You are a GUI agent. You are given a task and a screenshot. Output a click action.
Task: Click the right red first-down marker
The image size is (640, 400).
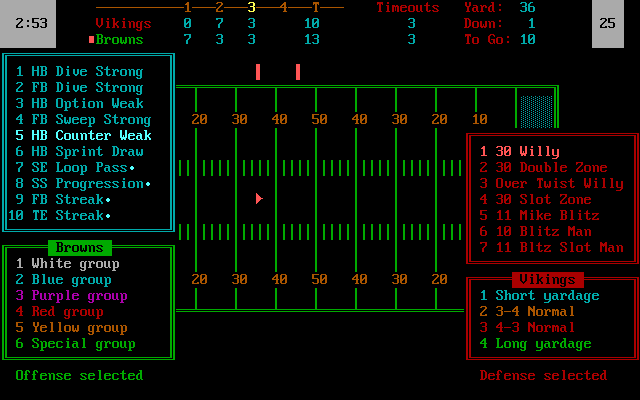pyautogui.click(x=298, y=72)
